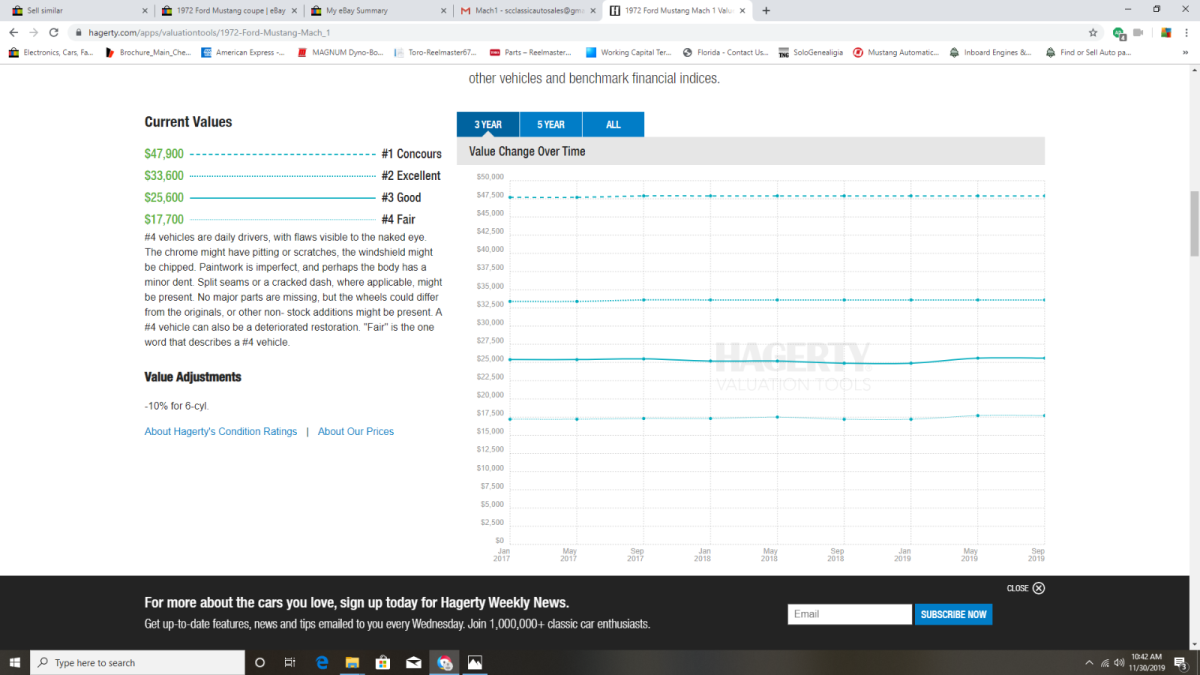Show hidden system tray icons
Screen dimensions: 1200x675
point(1089,662)
